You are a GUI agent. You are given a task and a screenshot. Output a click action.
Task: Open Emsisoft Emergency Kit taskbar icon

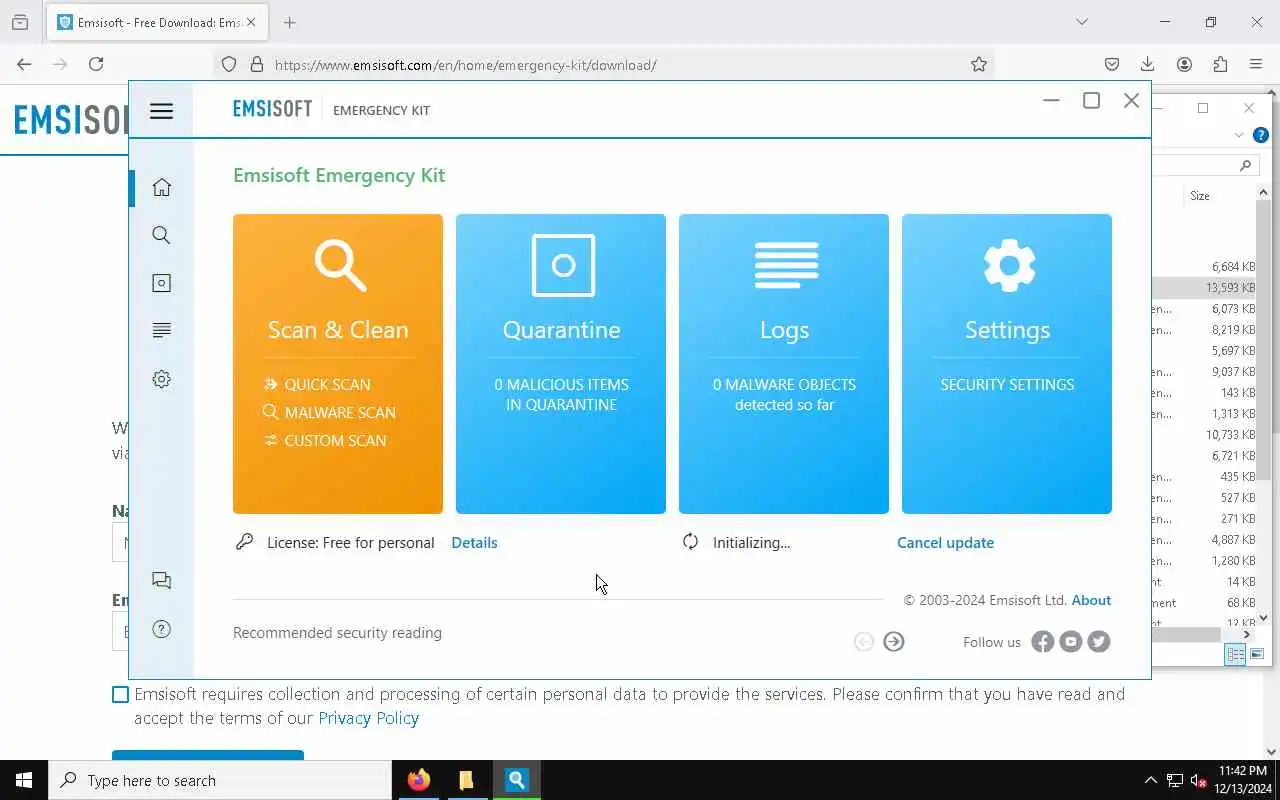point(516,780)
